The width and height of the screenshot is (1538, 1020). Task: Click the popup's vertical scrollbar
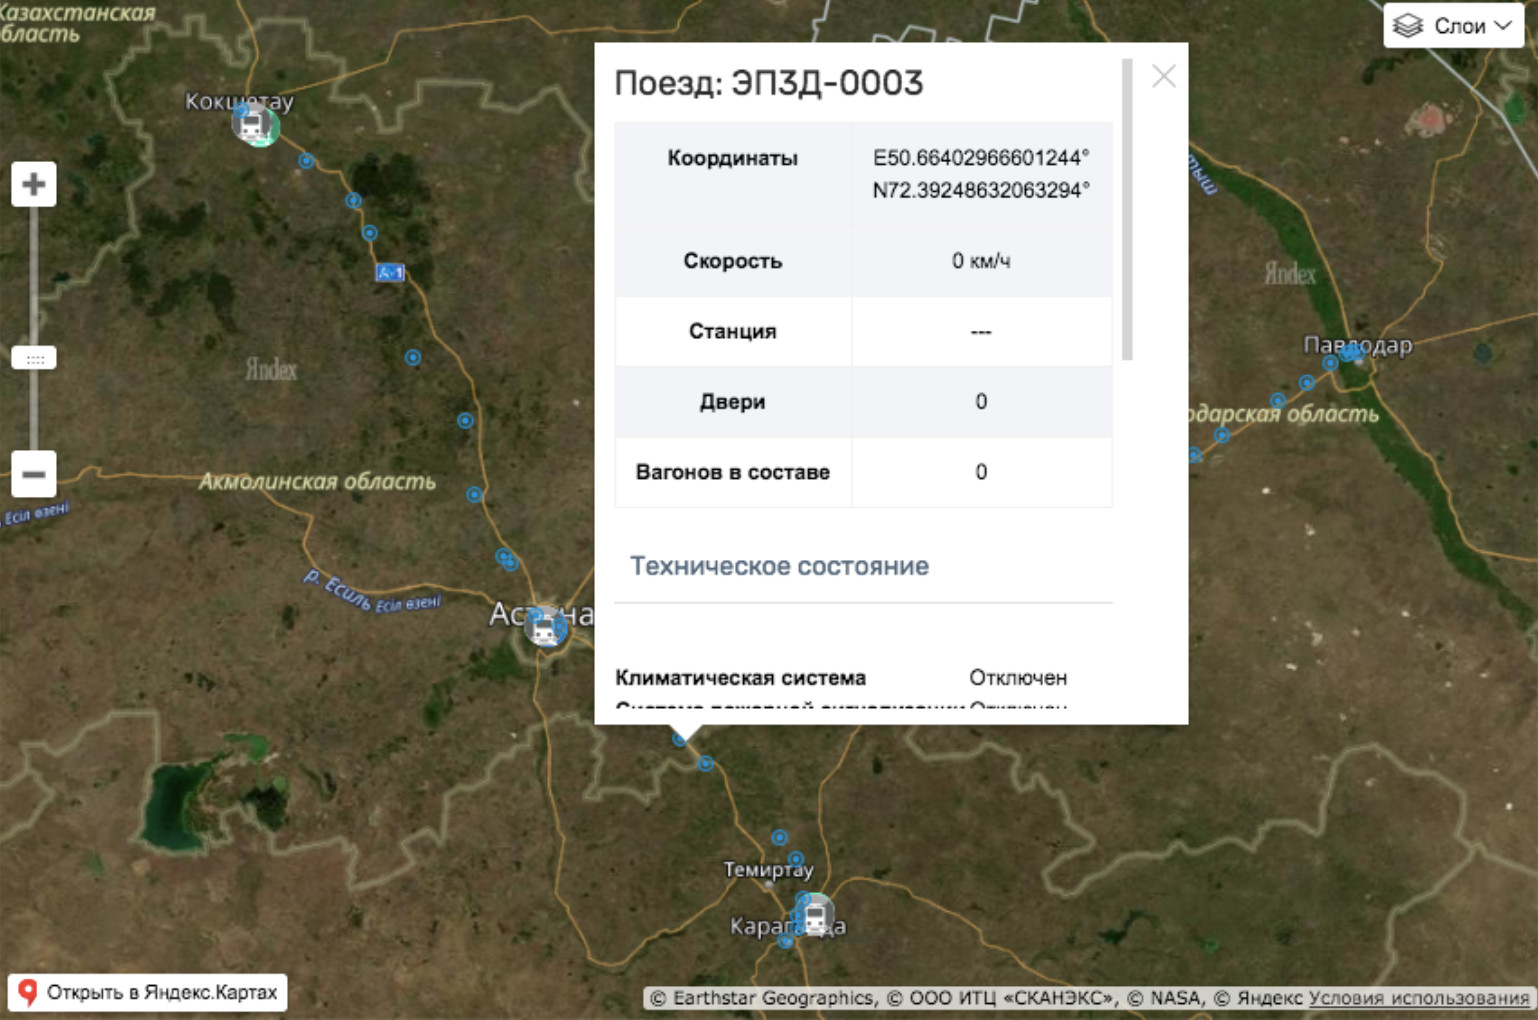click(x=1127, y=210)
